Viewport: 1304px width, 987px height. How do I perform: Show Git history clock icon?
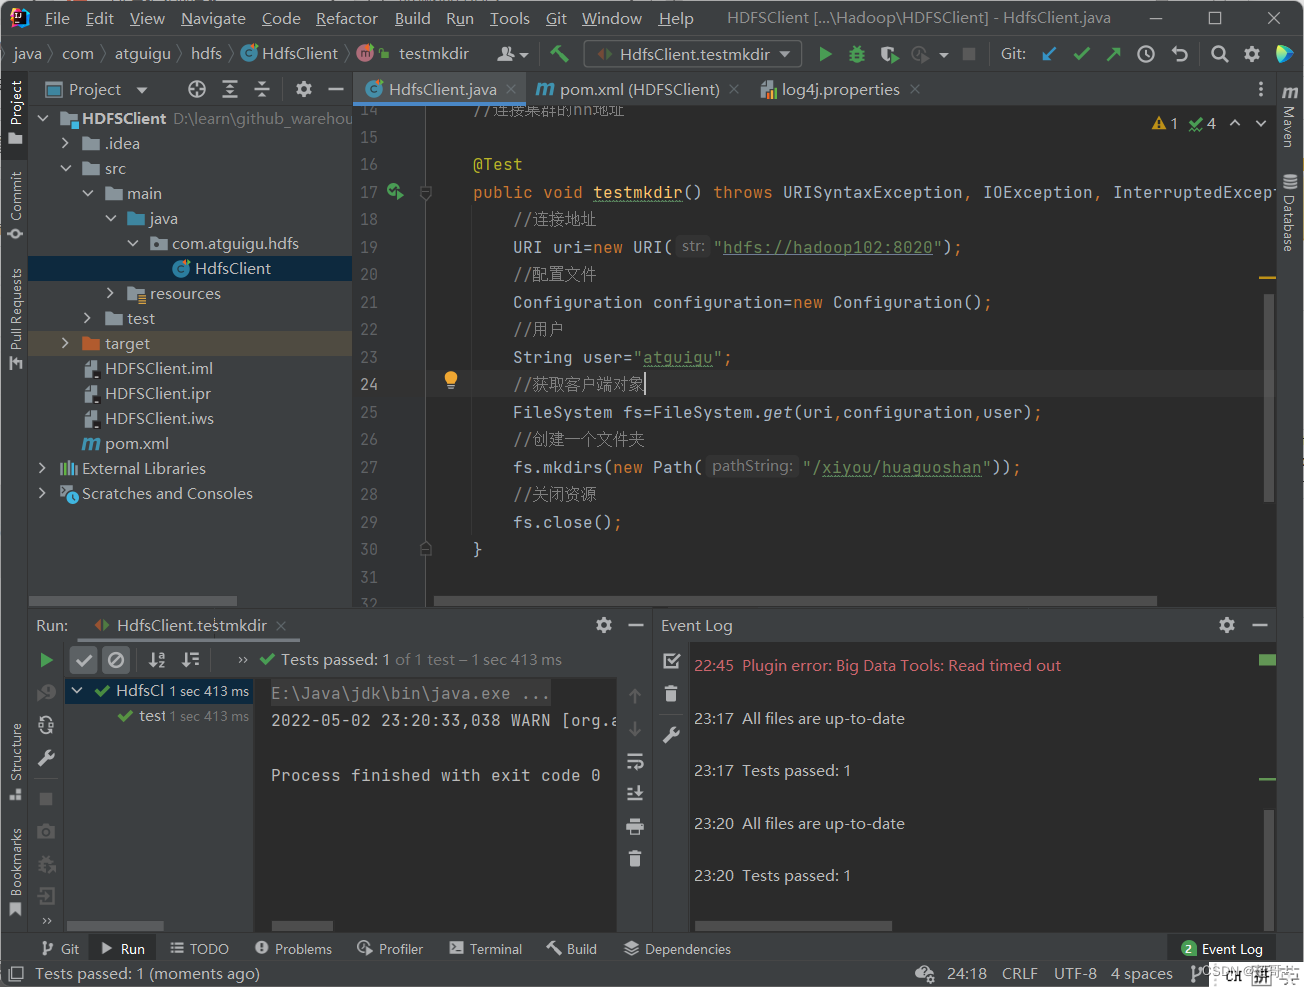tap(1146, 54)
